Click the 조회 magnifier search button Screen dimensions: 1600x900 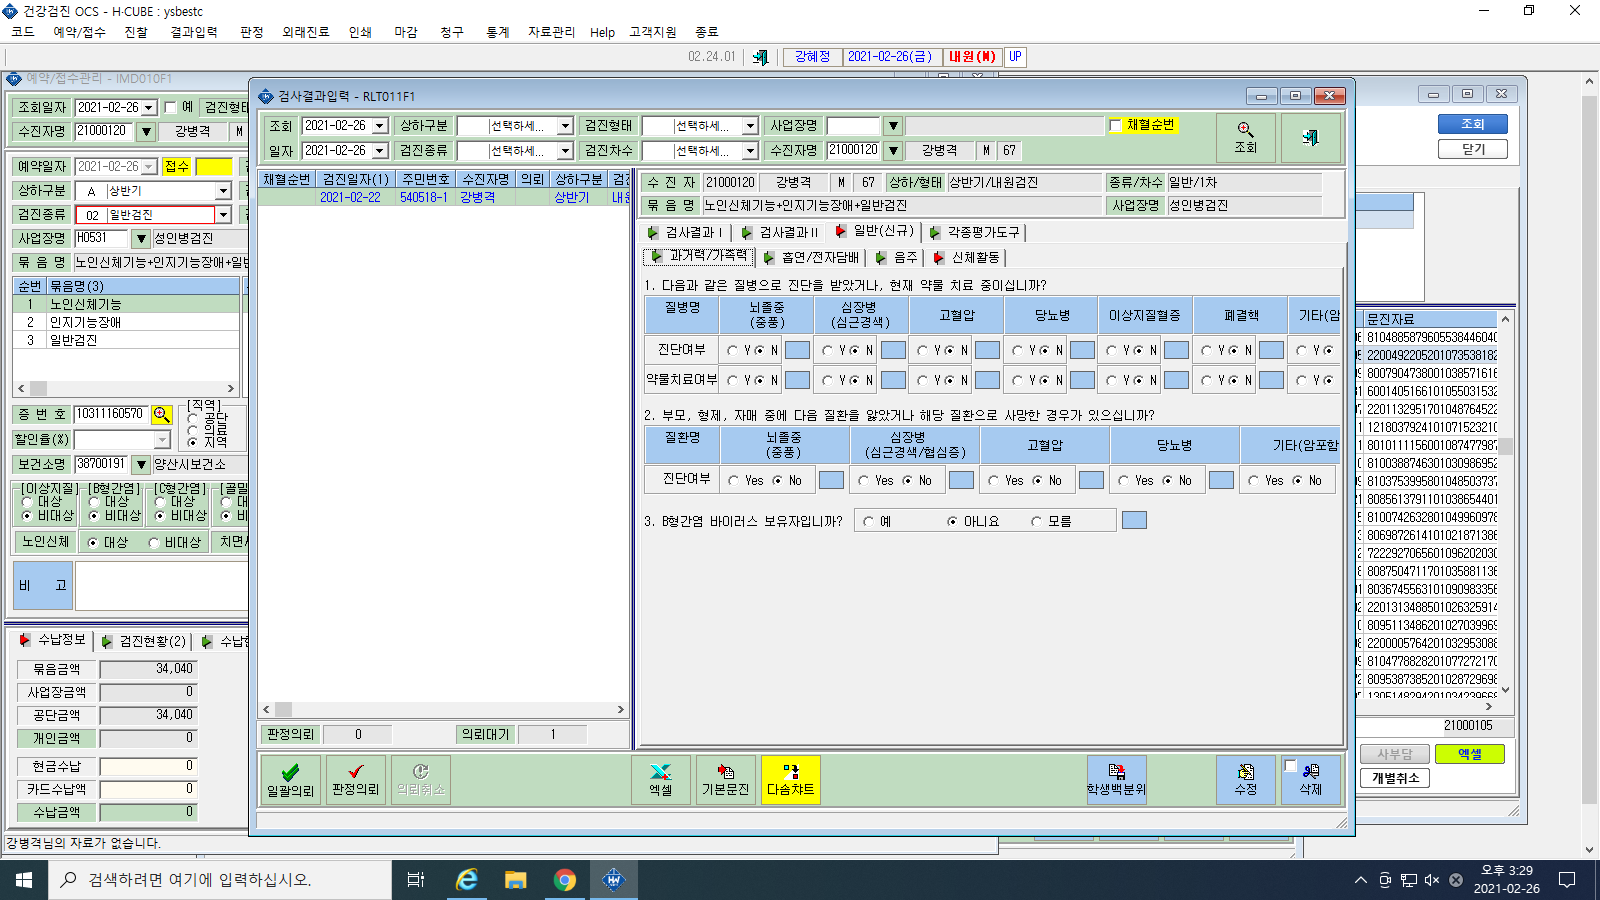click(1245, 138)
